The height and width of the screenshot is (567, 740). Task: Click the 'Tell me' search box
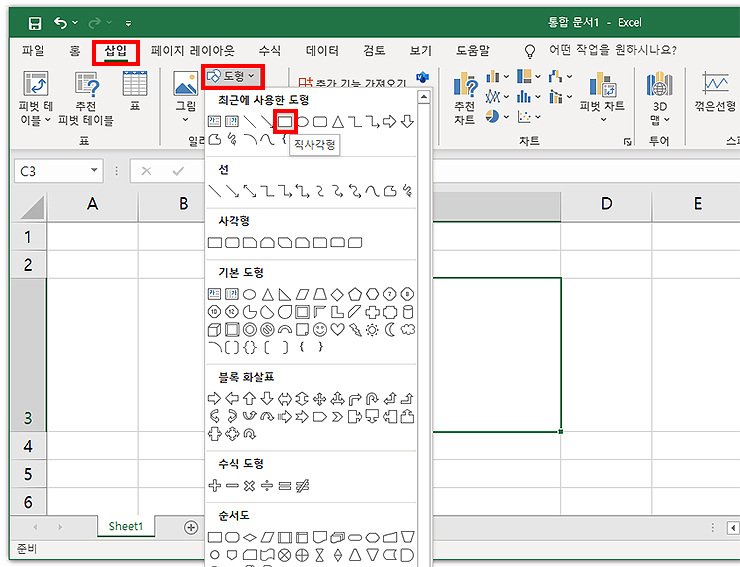[613, 50]
